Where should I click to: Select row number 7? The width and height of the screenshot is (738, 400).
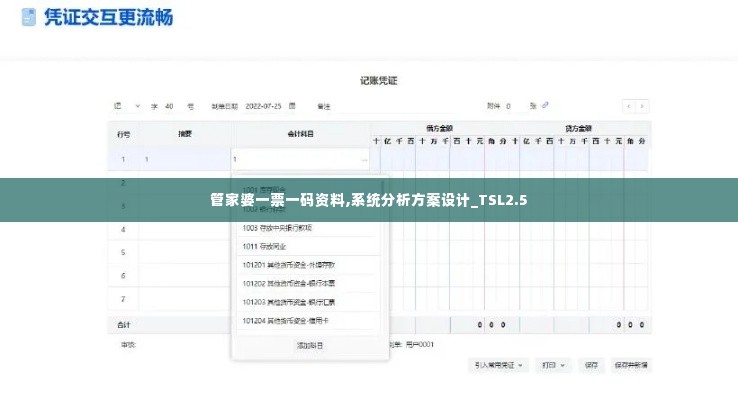click(123, 299)
